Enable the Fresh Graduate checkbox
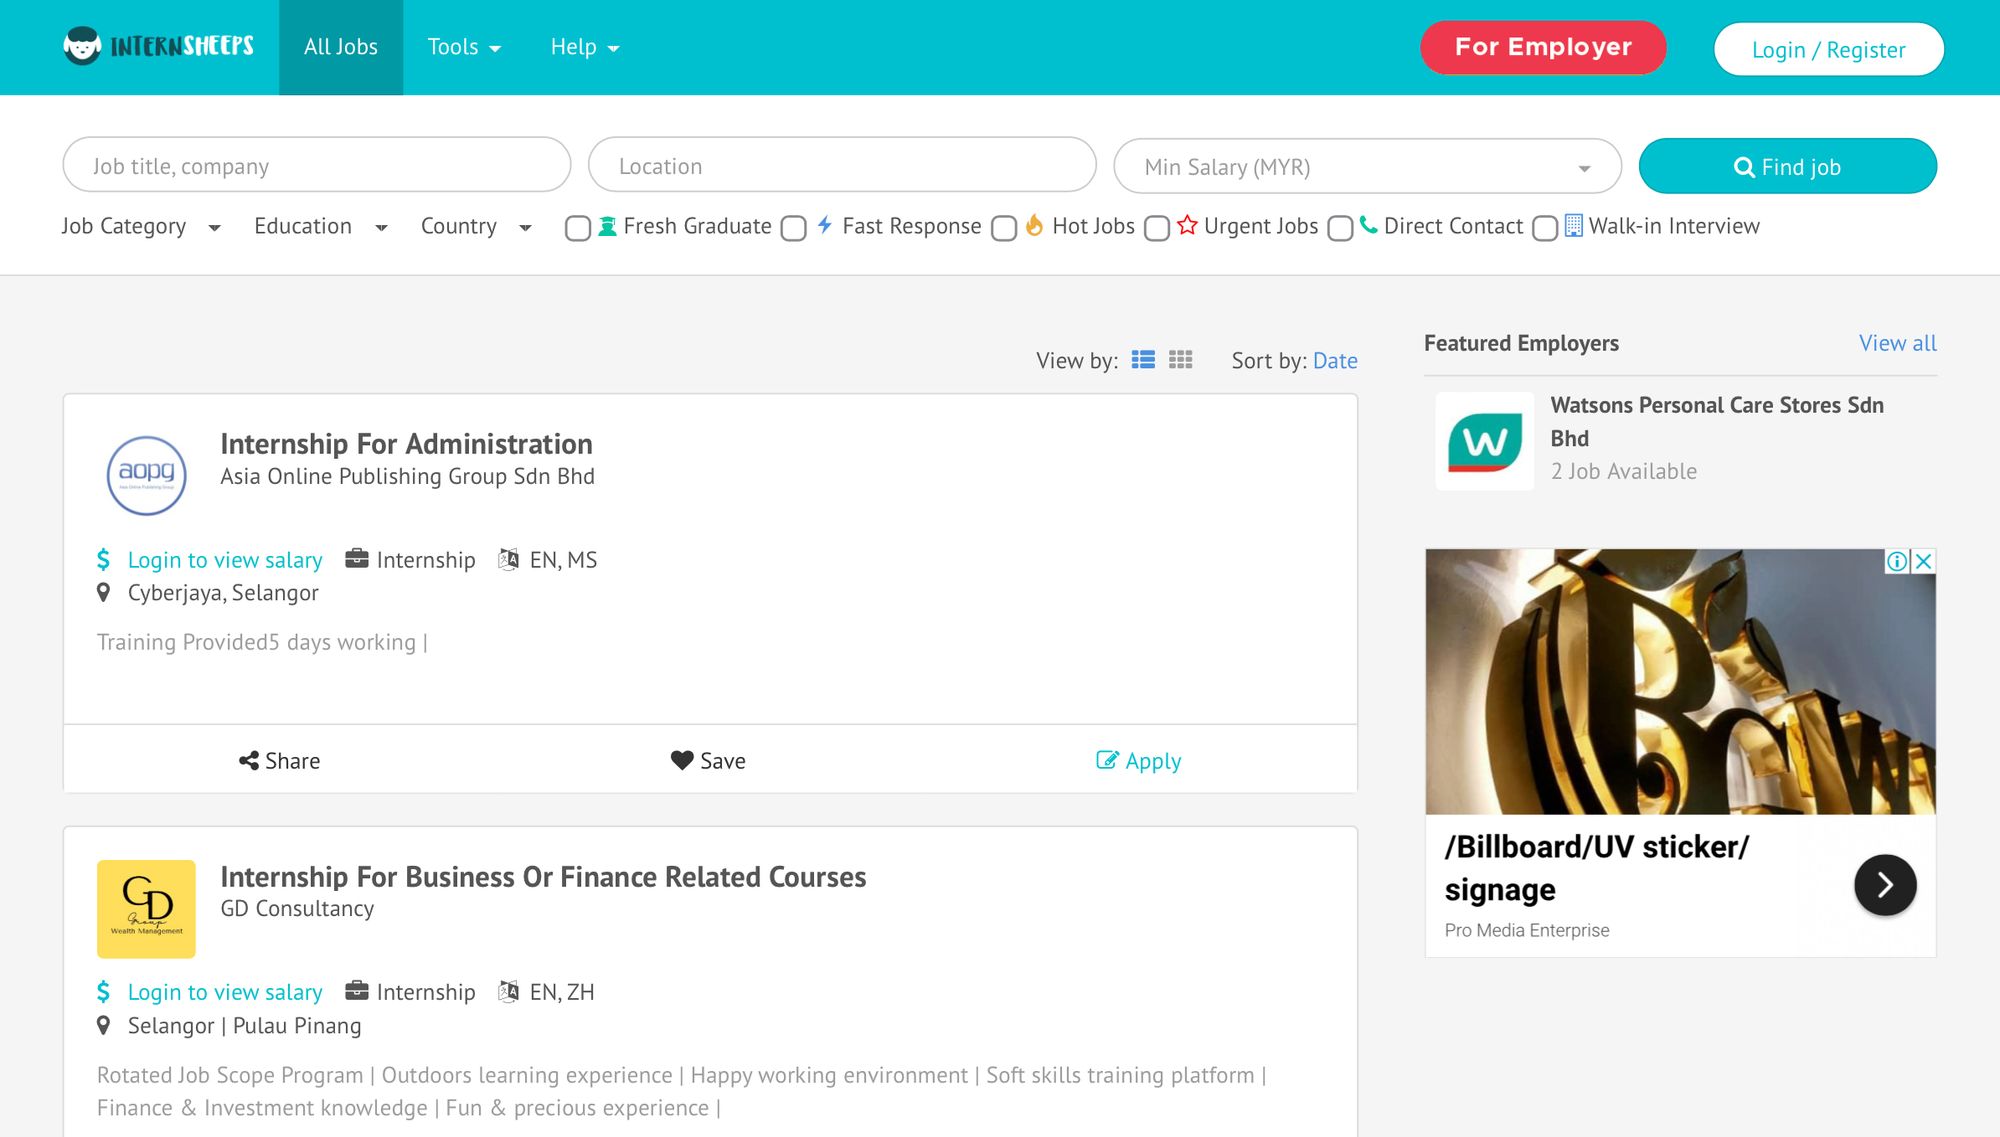Viewport: 2000px width, 1137px height. 577,229
